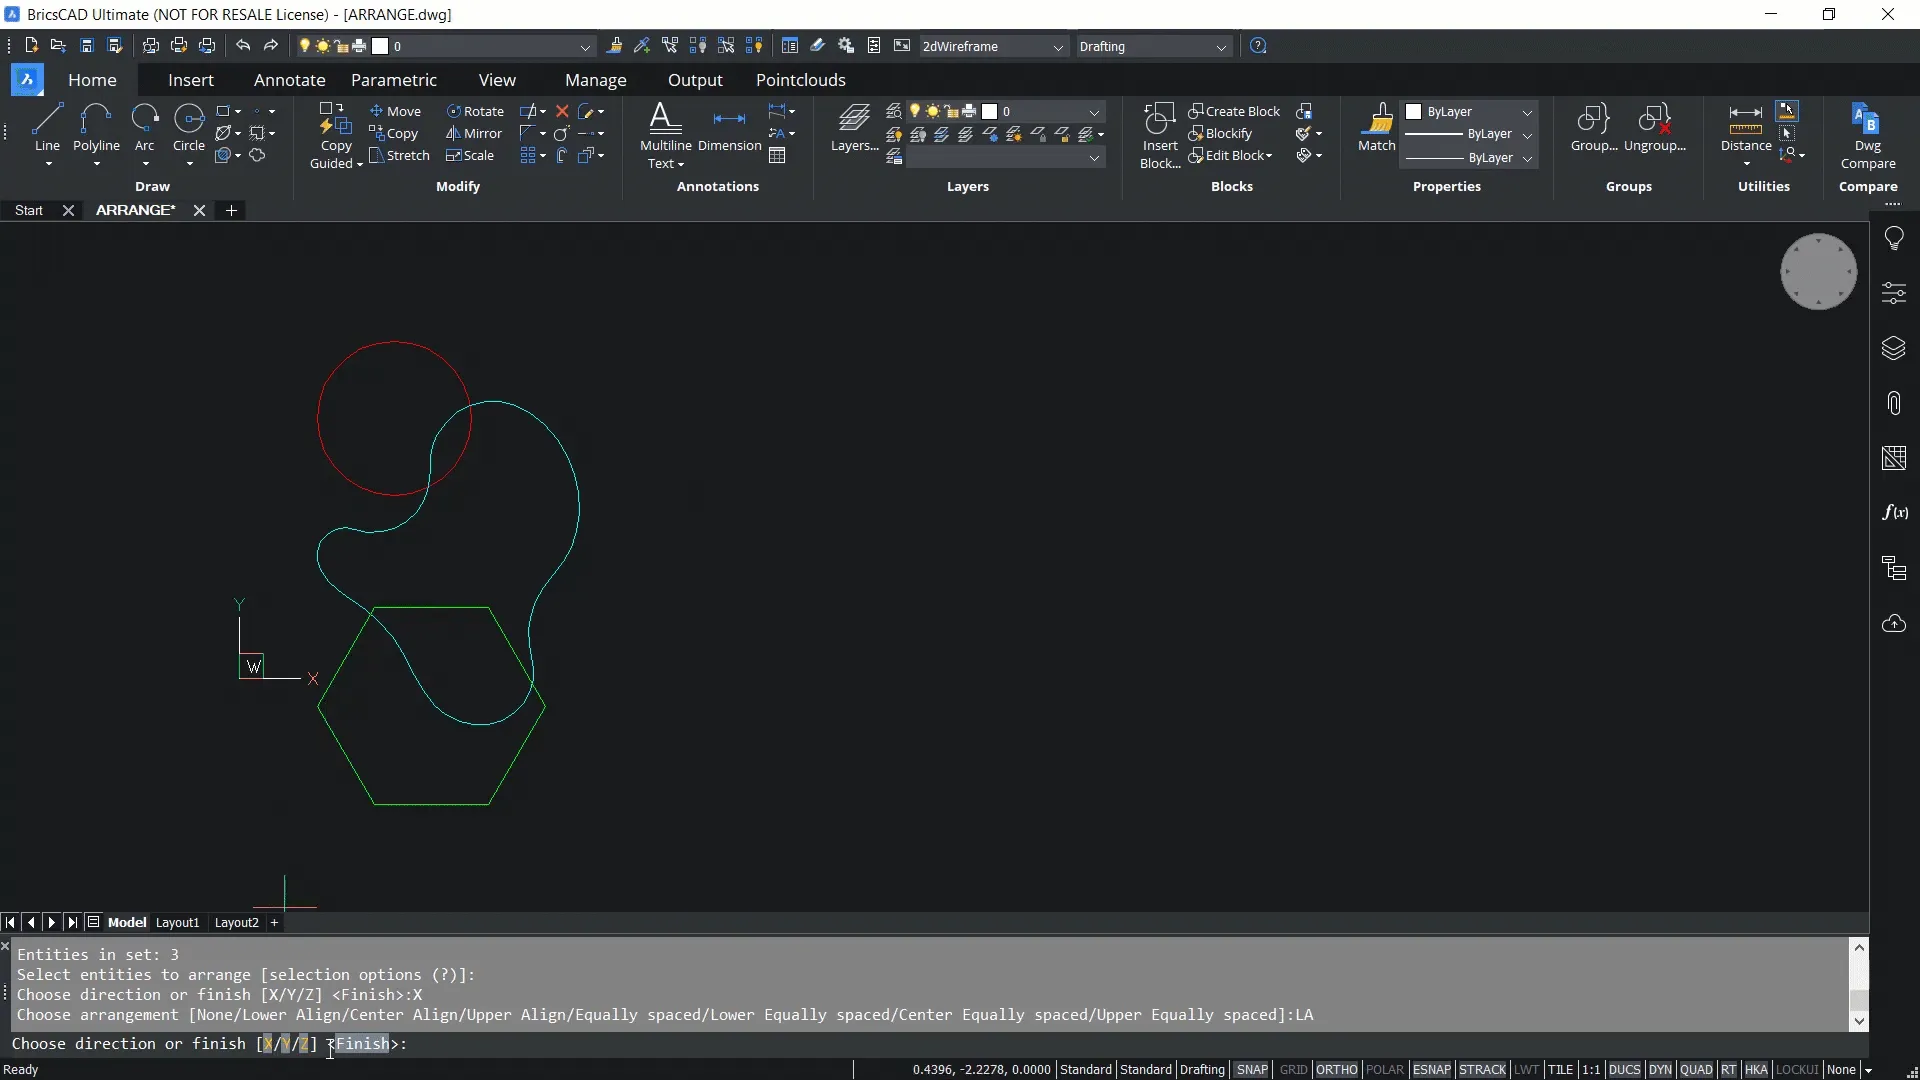1920x1080 pixels.
Task: Click the layer 0 color swatch in ribbon
Action: point(990,111)
